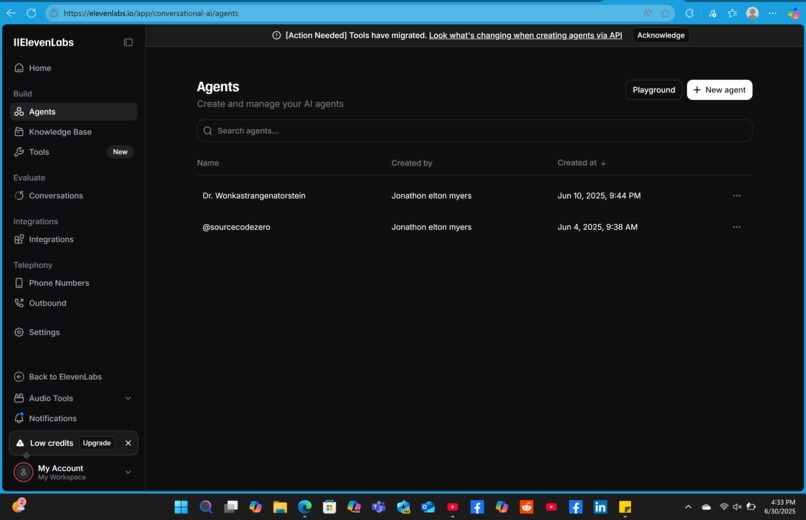This screenshot has height=520, width=806.
Task: Upgrade low credits plan
Action: tap(97, 443)
